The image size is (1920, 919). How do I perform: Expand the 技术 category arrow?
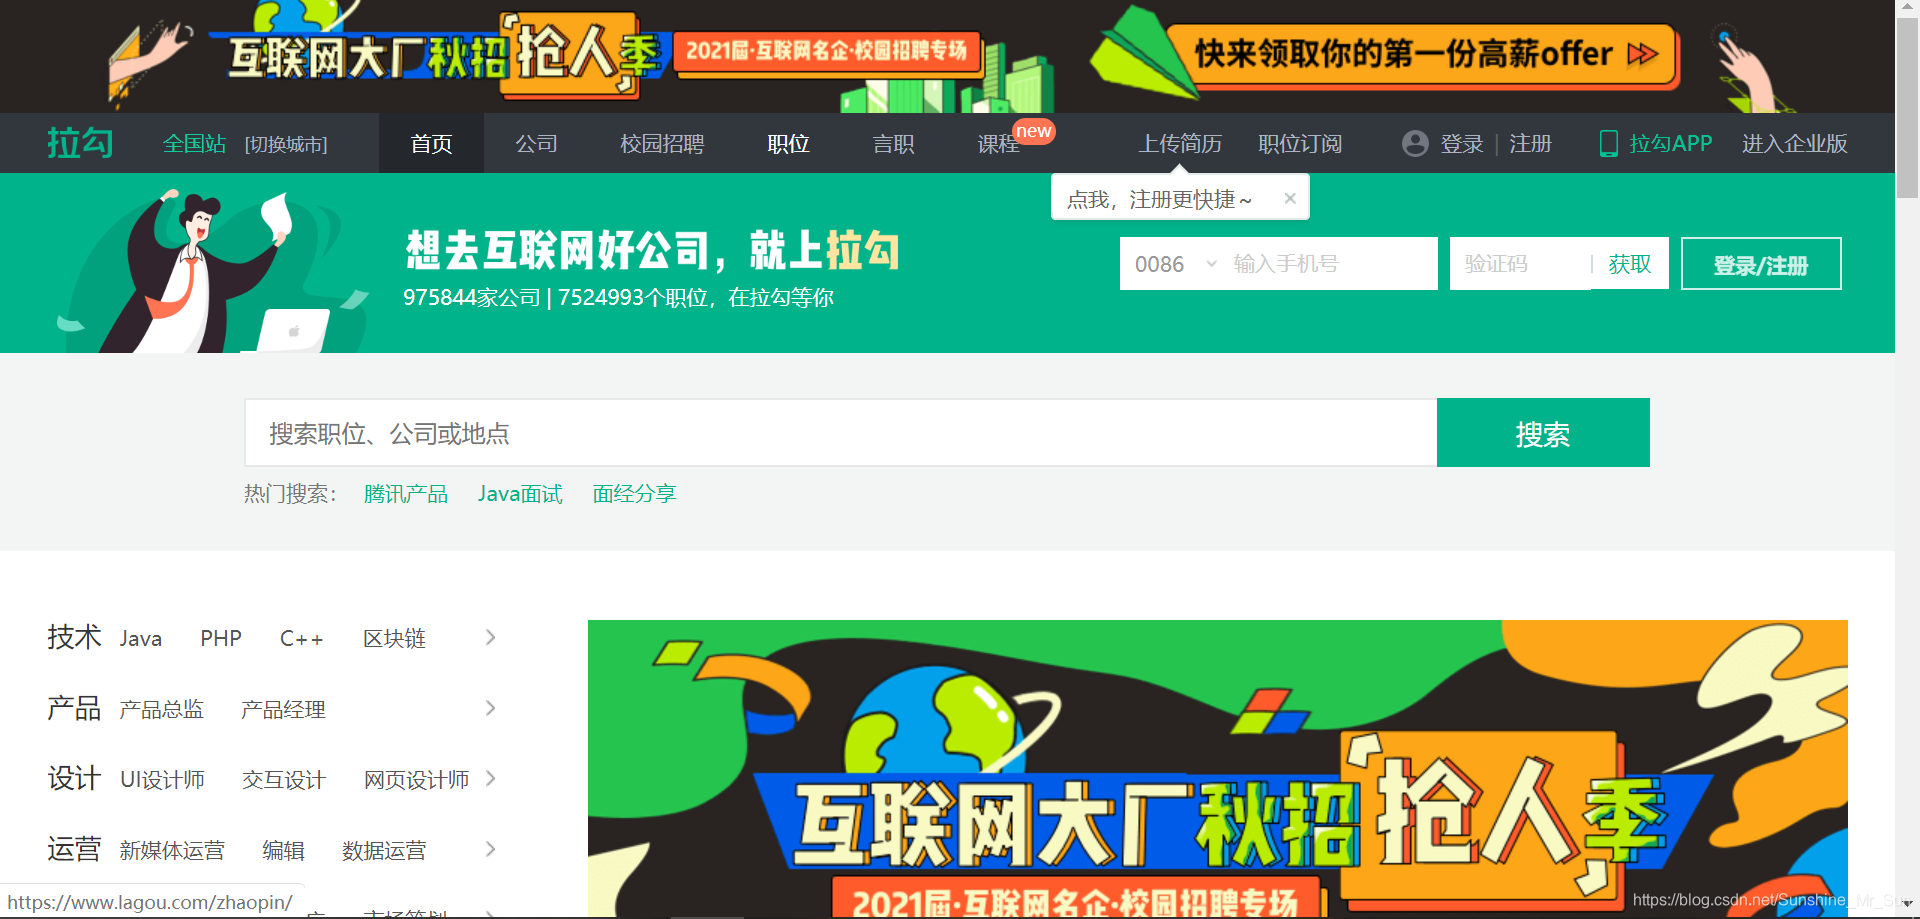point(489,637)
